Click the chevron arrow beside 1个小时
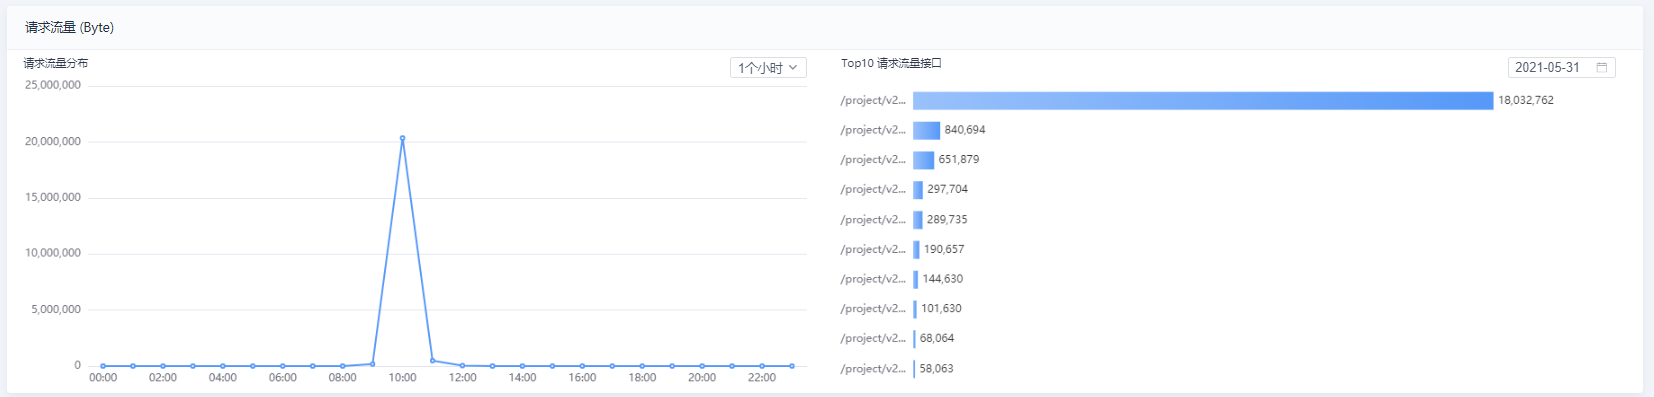The height and width of the screenshot is (397, 1654). (793, 68)
